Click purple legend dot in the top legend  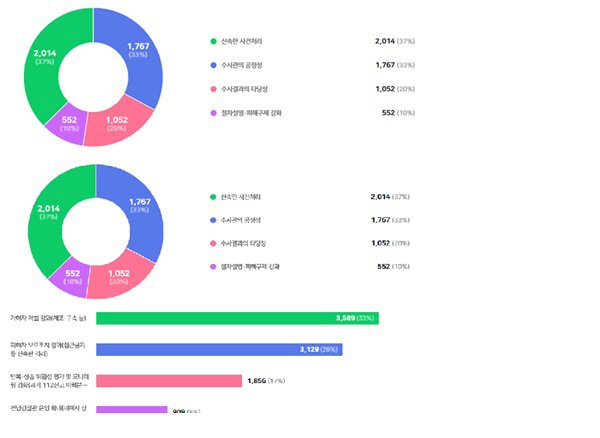[x=213, y=113]
